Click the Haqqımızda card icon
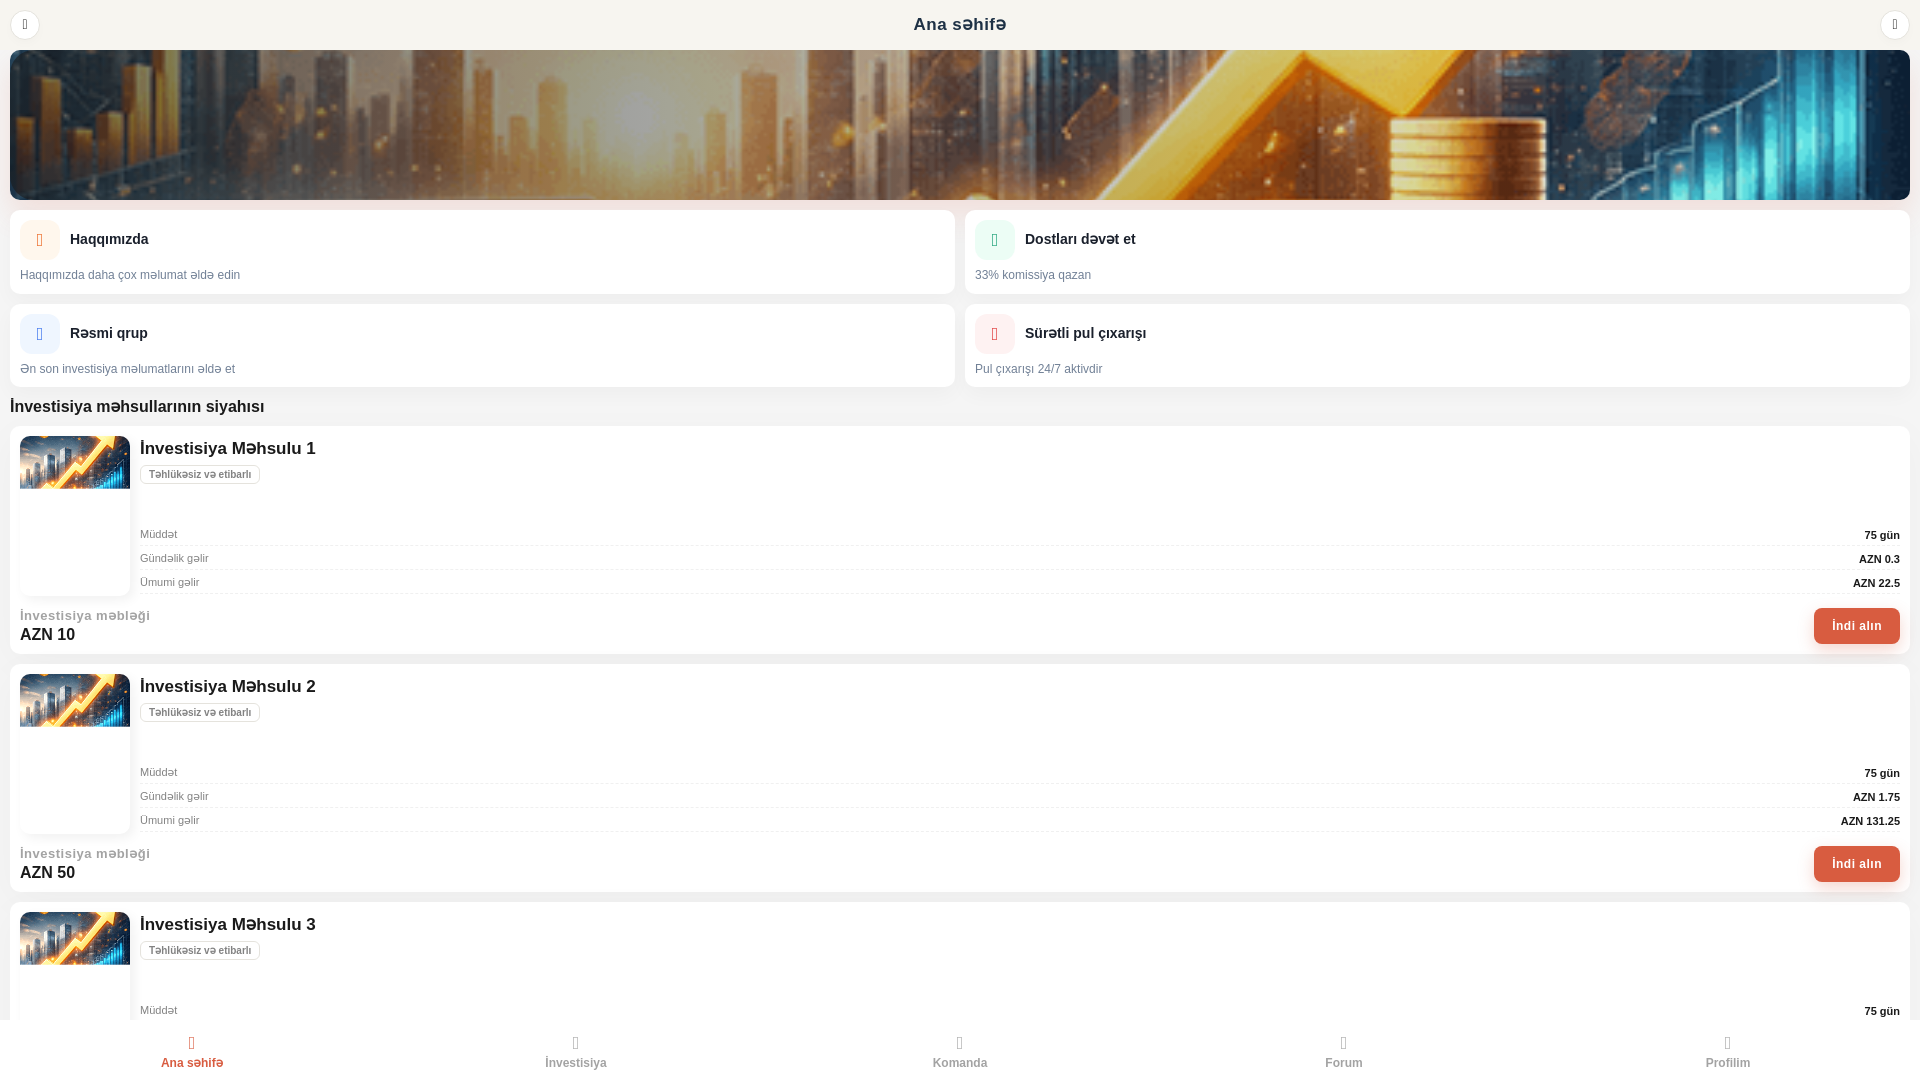This screenshot has height=1080, width=1920. [x=40, y=240]
